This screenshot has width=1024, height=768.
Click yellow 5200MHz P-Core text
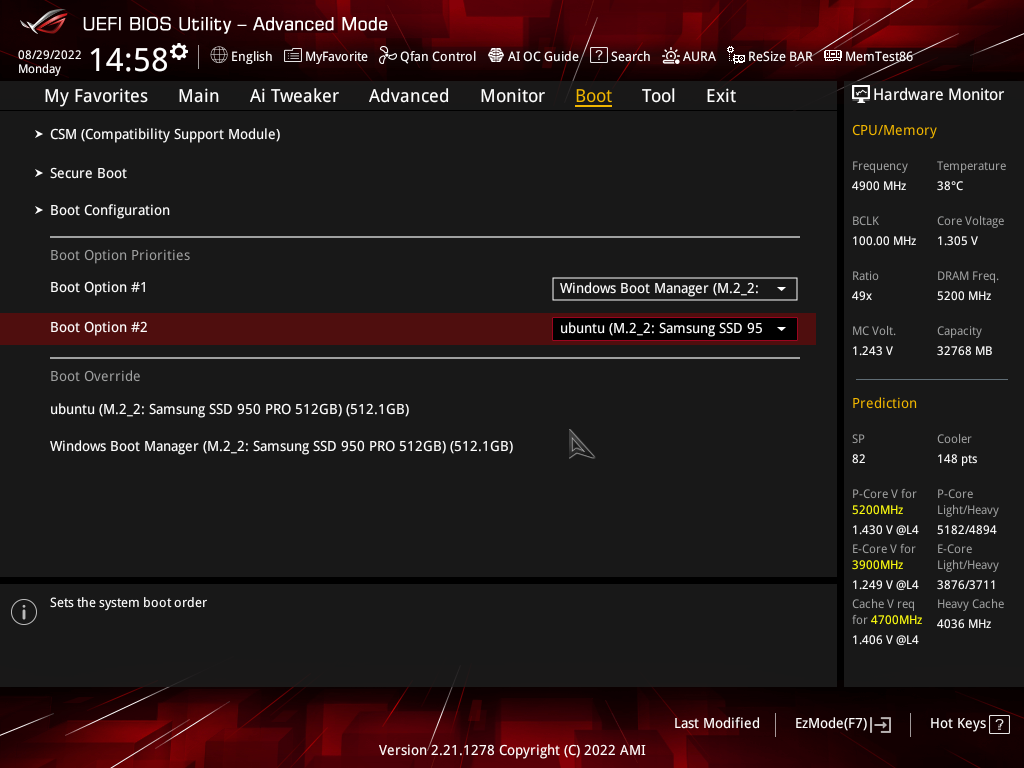pyautogui.click(x=877, y=510)
